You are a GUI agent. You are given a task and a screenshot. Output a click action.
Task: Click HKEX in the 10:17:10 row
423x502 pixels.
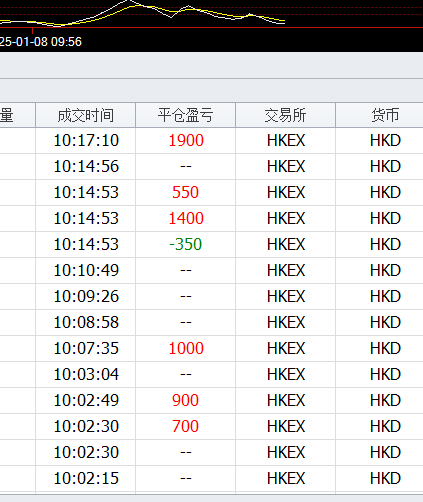tap(286, 140)
